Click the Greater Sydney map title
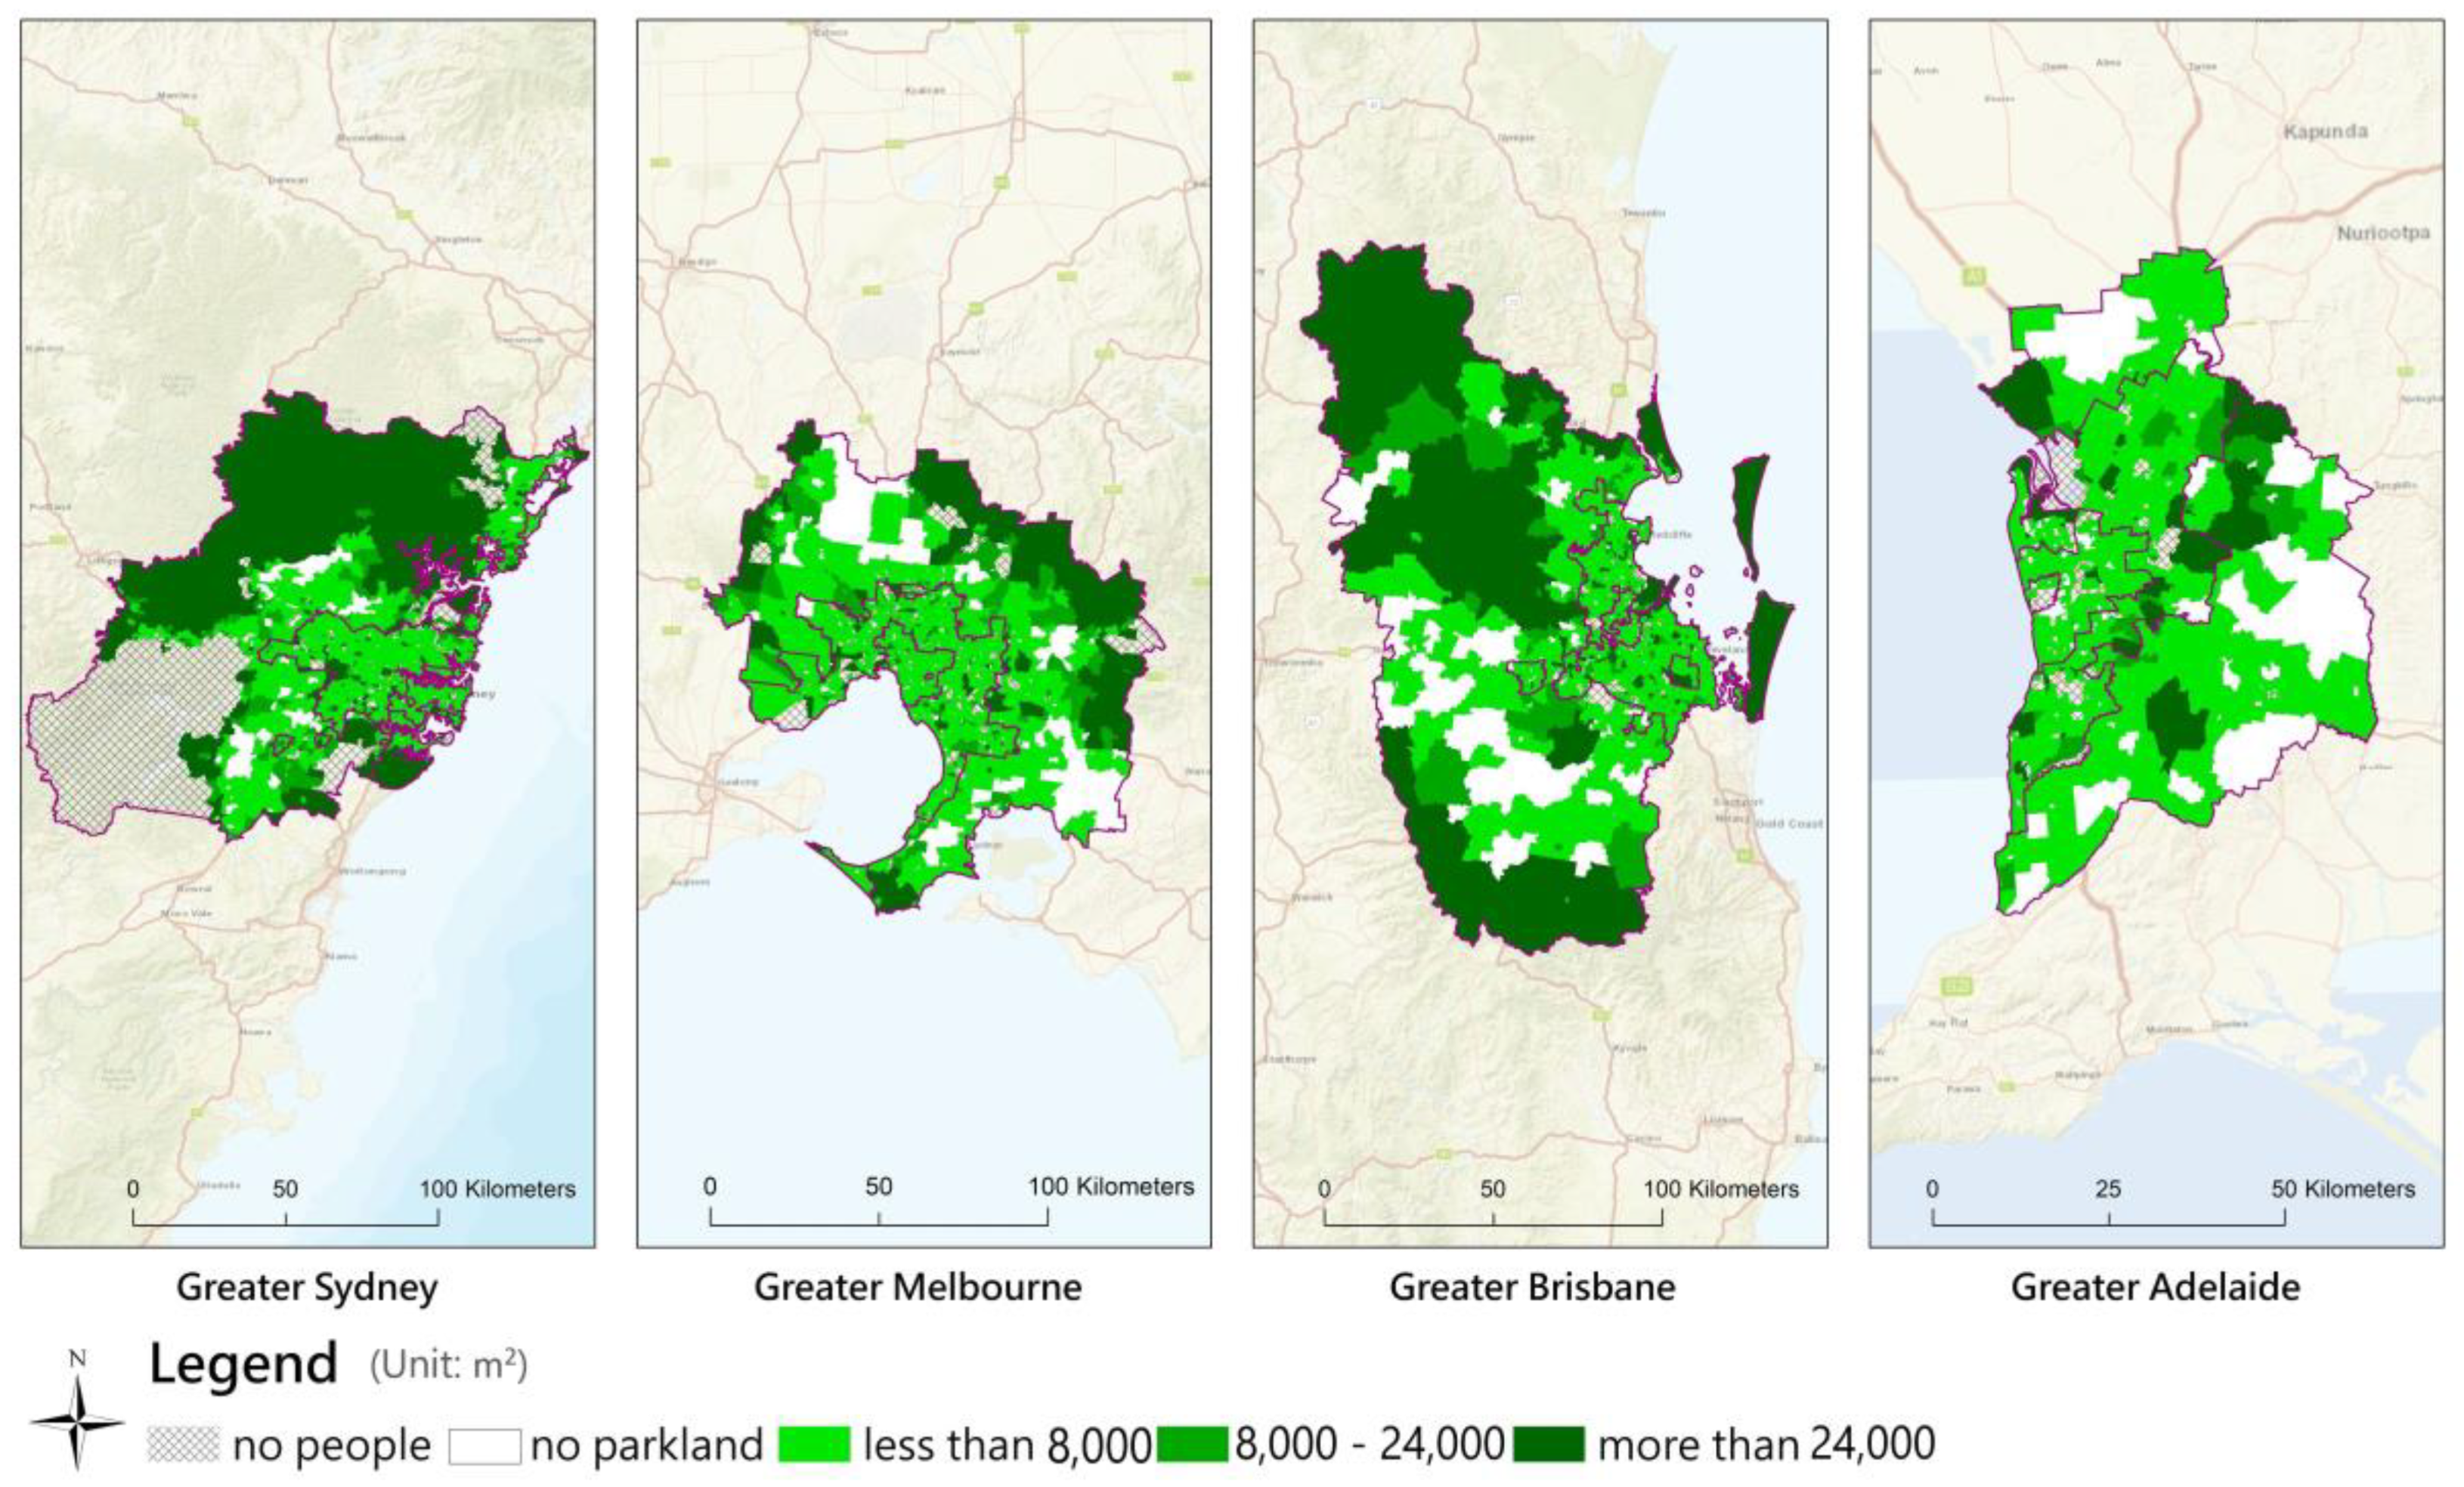2464x1487 pixels. [x=307, y=1287]
